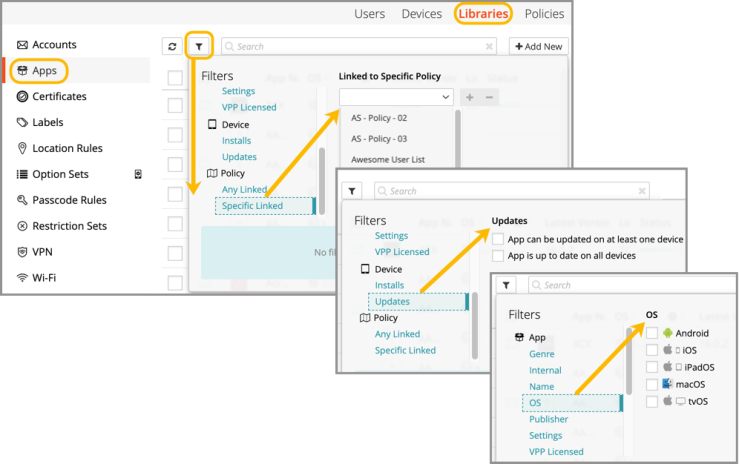Switch to the Libraries tab
739x464 pixels.
point(484,14)
